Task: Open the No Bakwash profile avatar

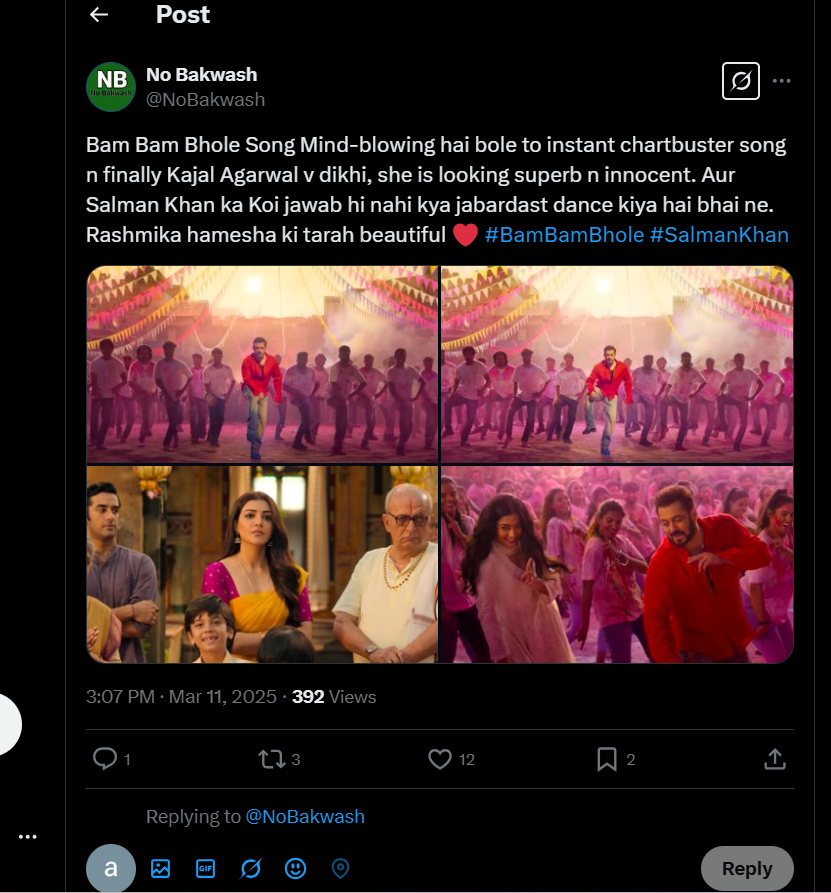Action: coord(111,86)
